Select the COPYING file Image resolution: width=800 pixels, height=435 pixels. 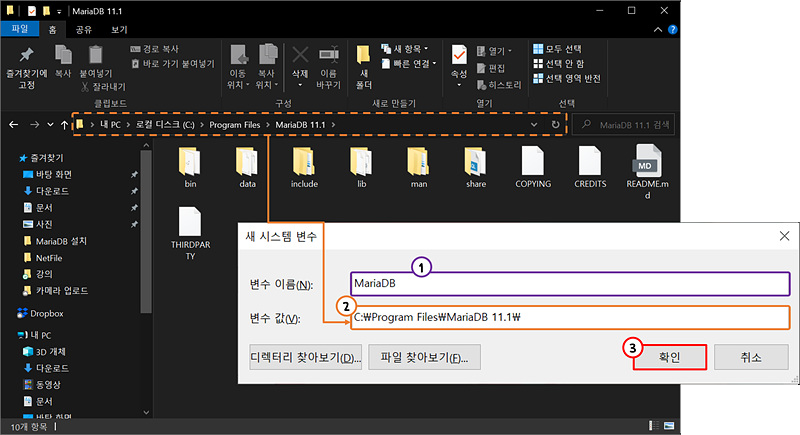click(x=533, y=167)
